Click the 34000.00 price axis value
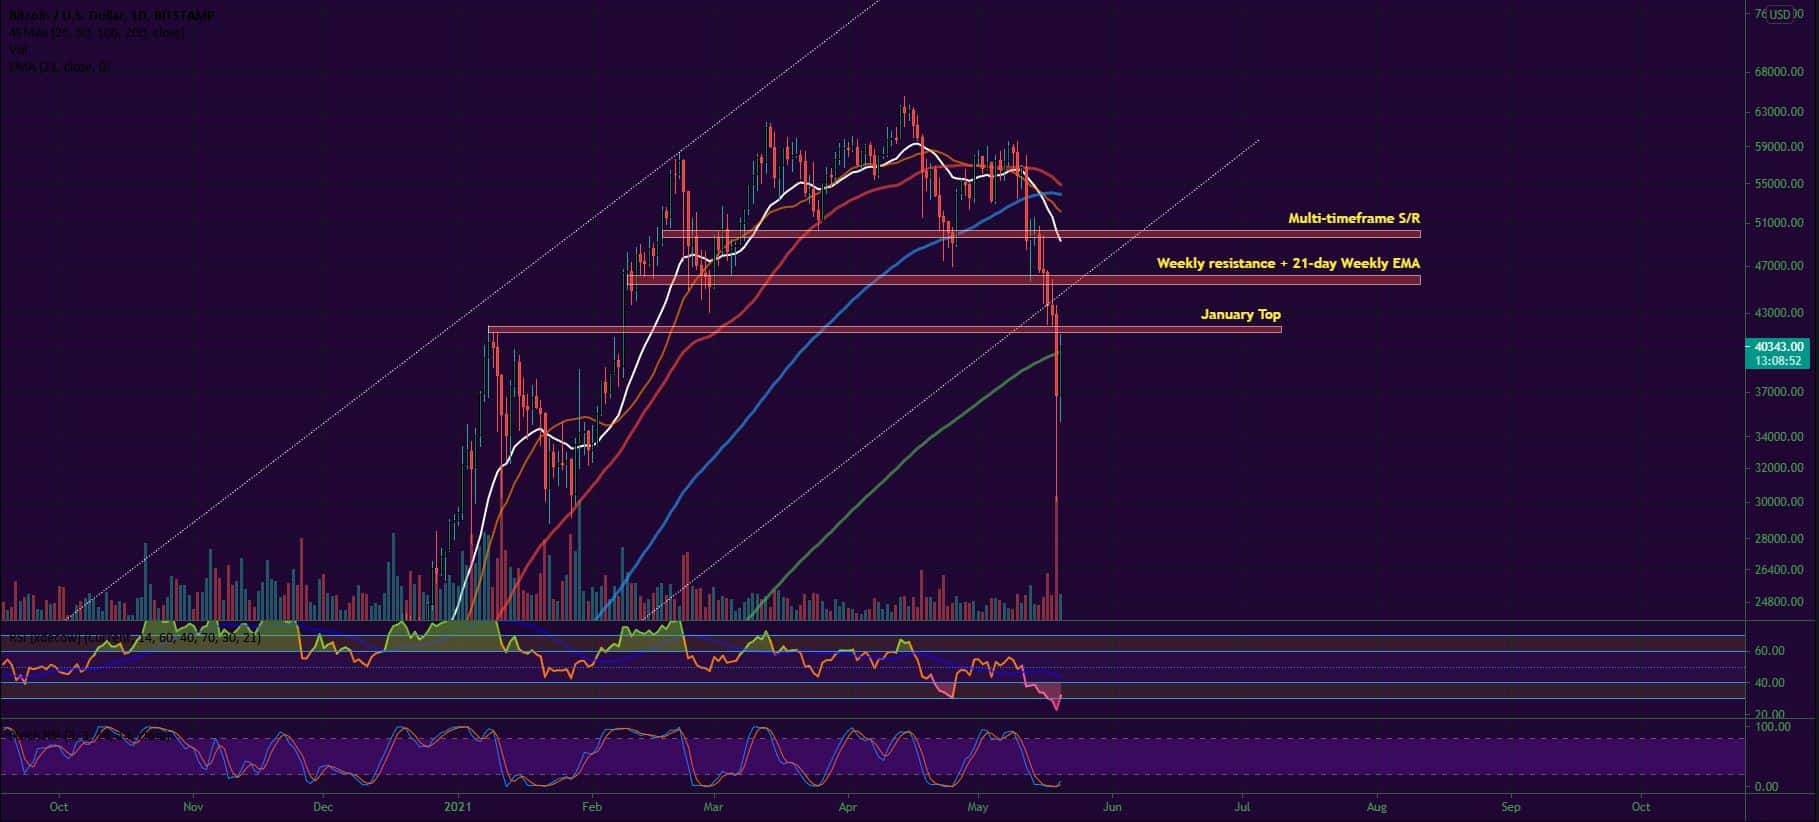 [x=1778, y=437]
